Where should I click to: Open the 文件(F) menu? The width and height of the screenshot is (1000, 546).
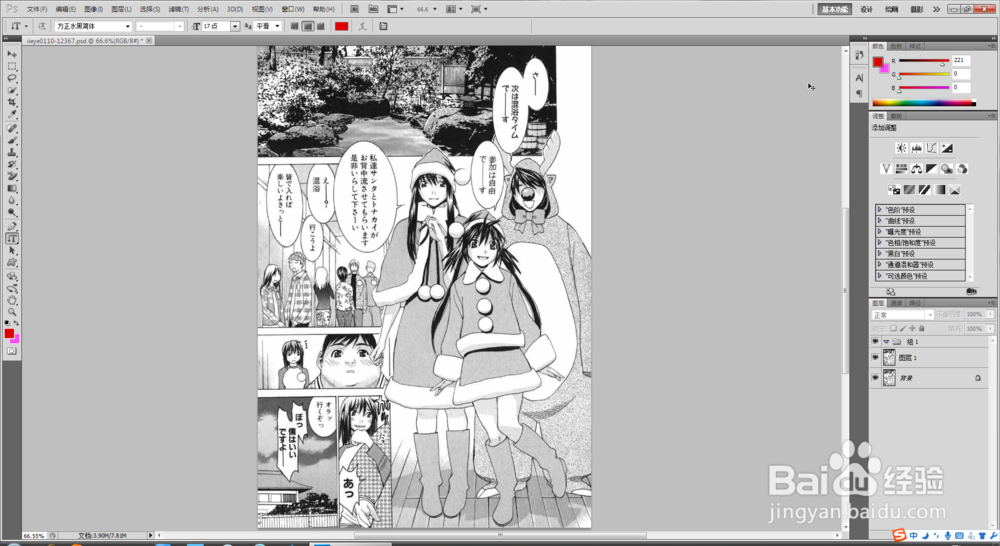pyautogui.click(x=37, y=10)
